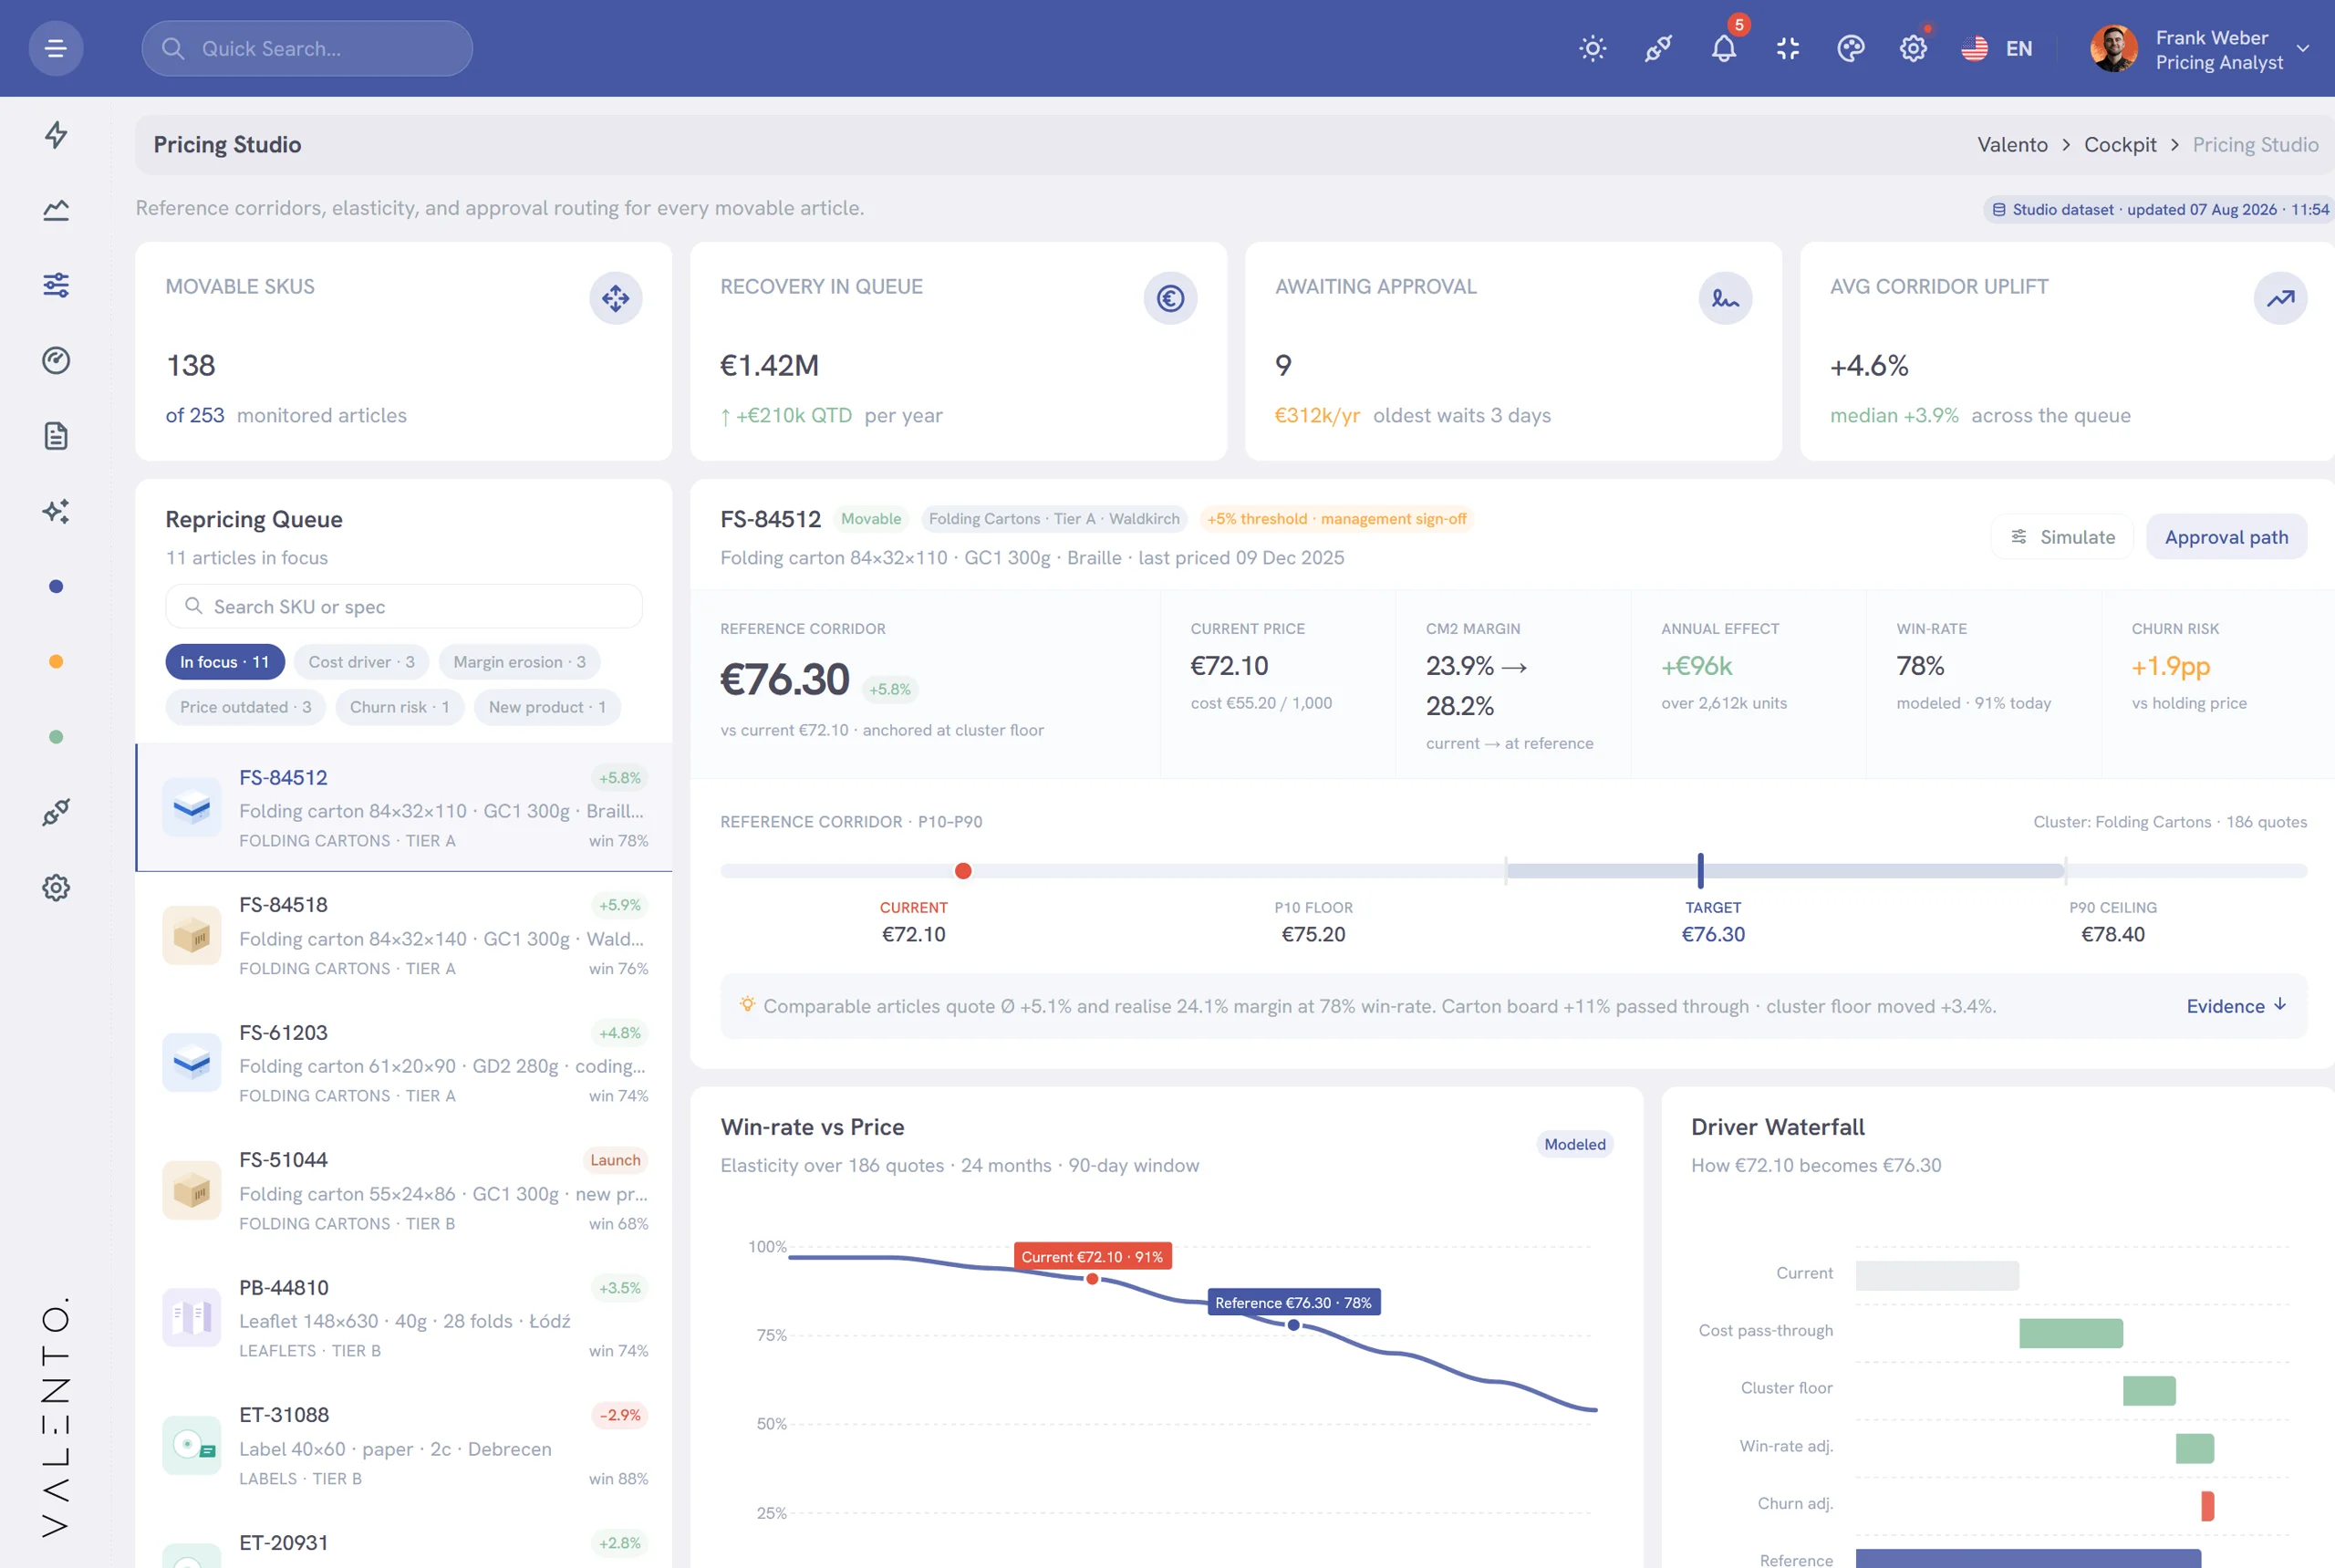Click Avg Corridor Uplift trend icon

coord(2280,298)
